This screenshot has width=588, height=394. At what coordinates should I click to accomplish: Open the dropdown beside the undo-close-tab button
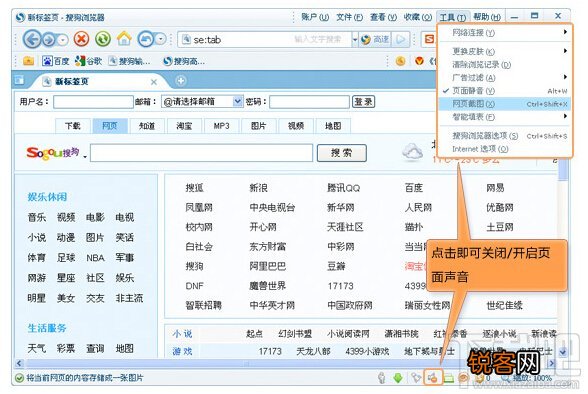161,39
